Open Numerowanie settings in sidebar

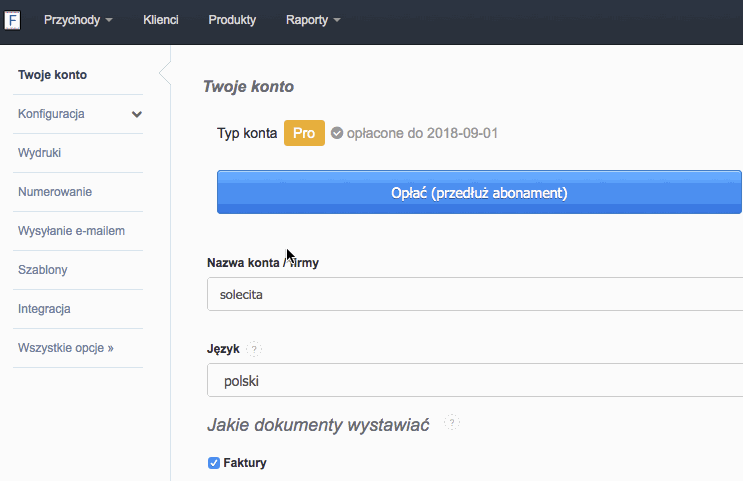tap(54, 192)
